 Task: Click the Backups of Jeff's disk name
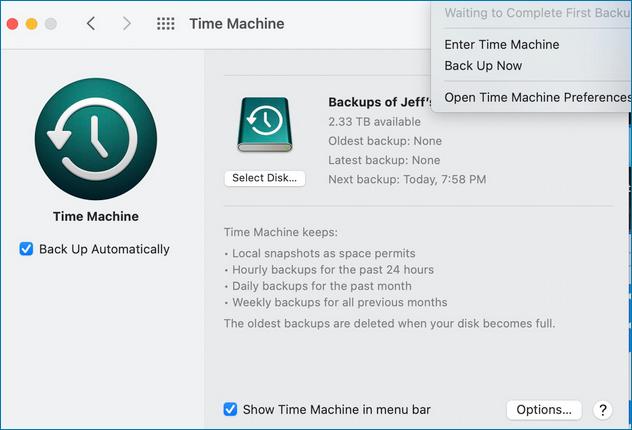coord(379,101)
